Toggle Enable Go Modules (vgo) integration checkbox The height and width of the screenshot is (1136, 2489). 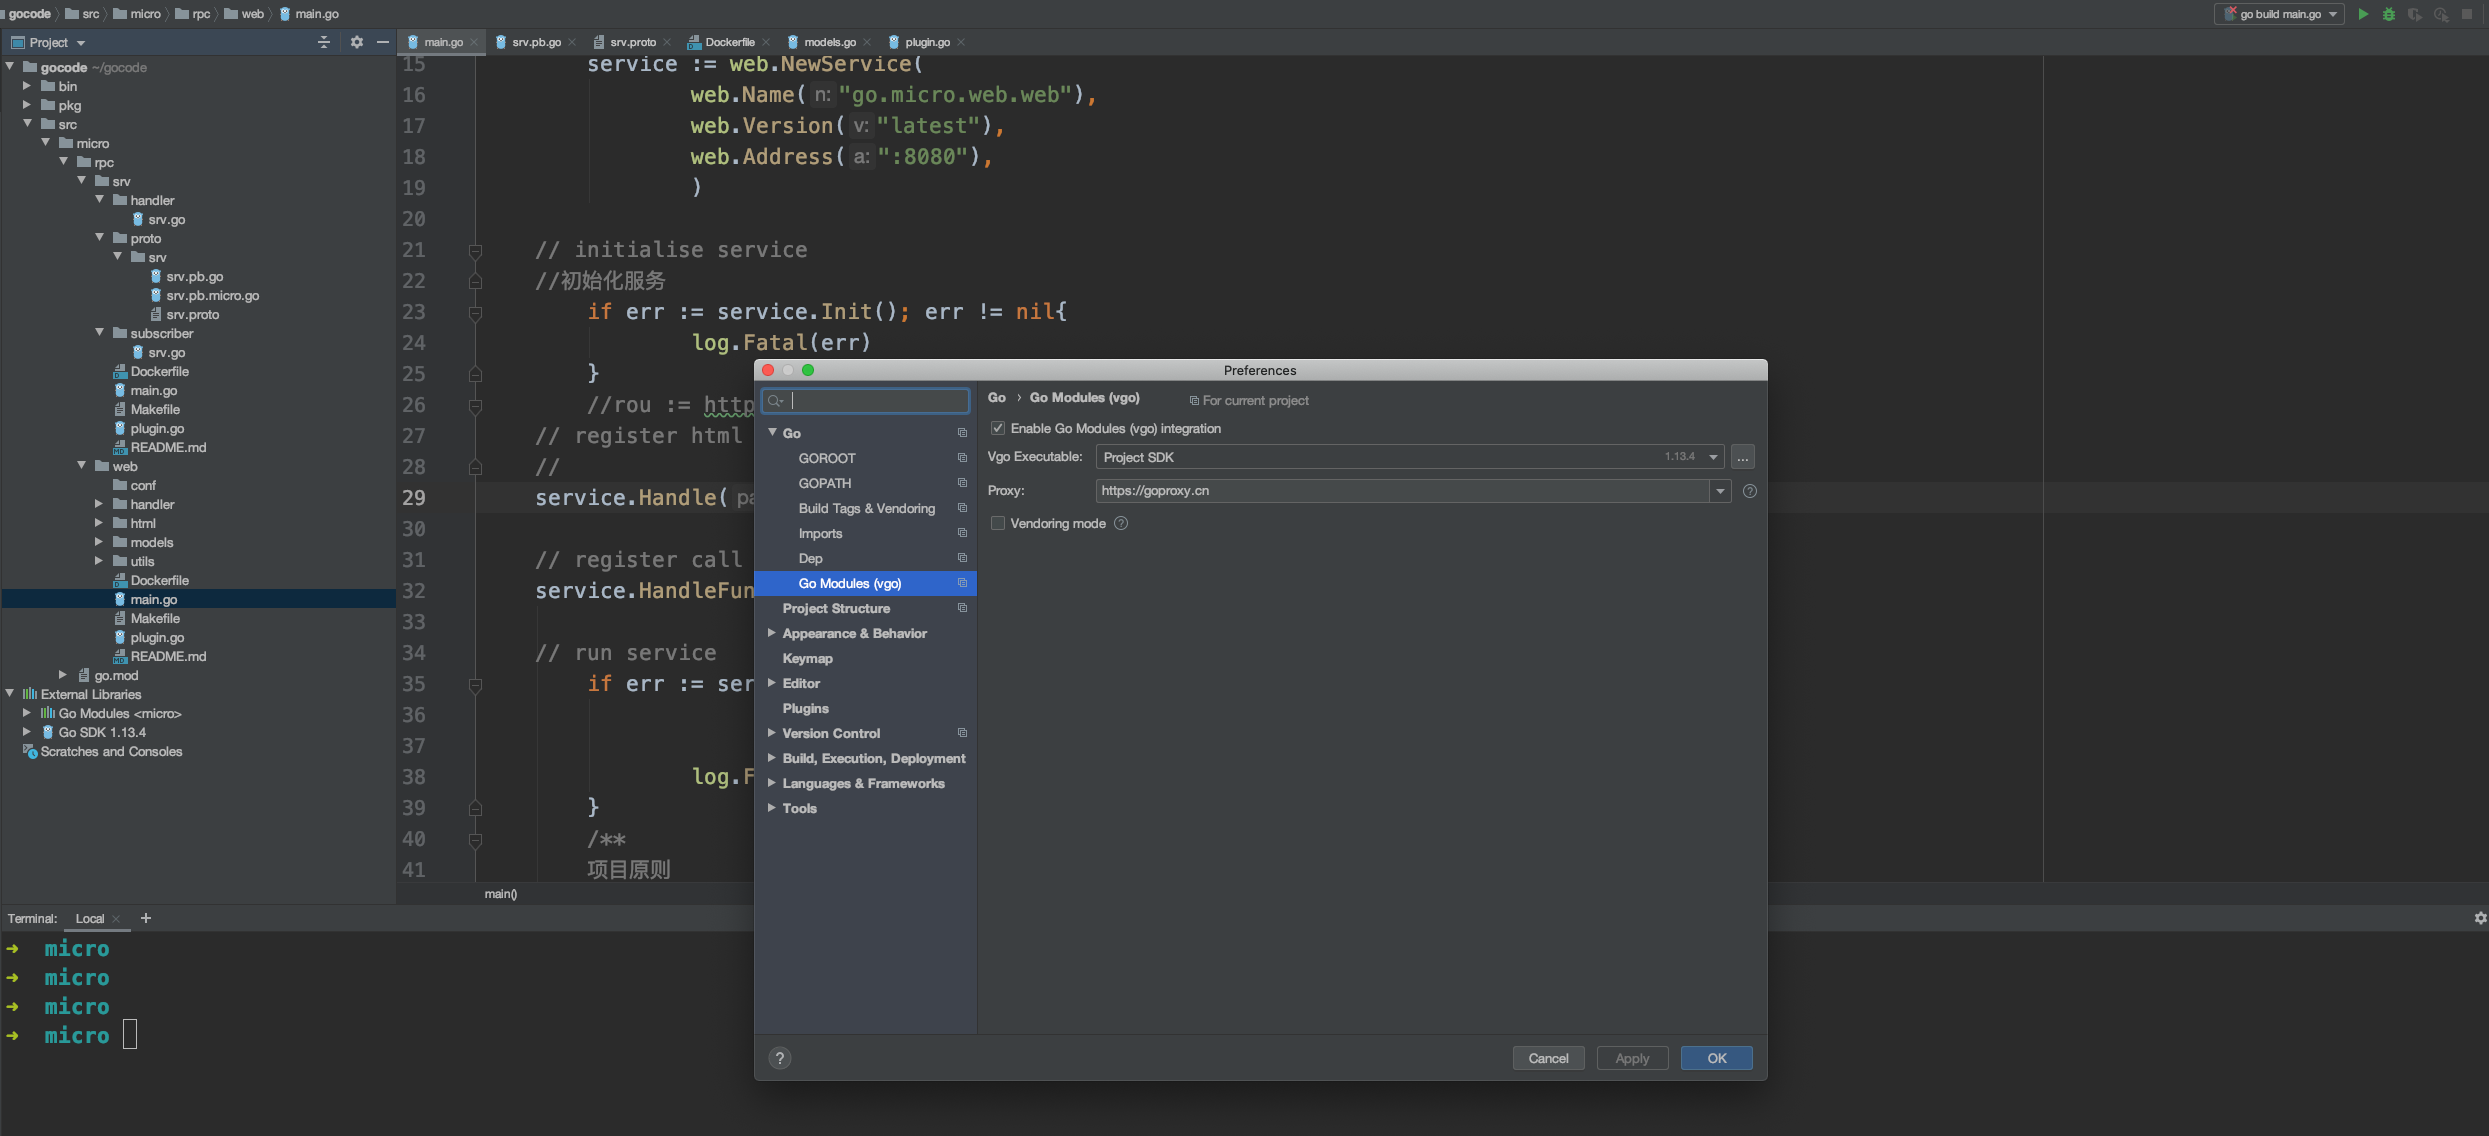[x=998, y=428]
